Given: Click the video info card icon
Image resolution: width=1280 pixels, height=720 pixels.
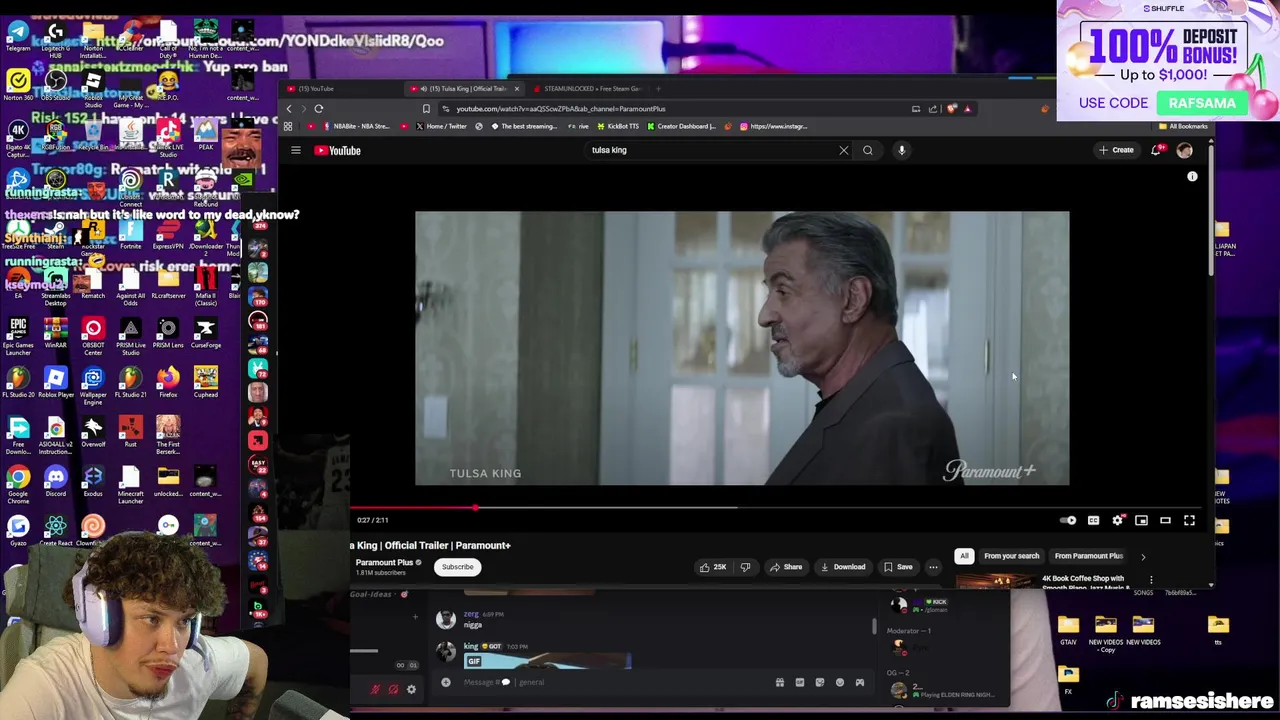Looking at the screenshot, I should pos(1192,176).
